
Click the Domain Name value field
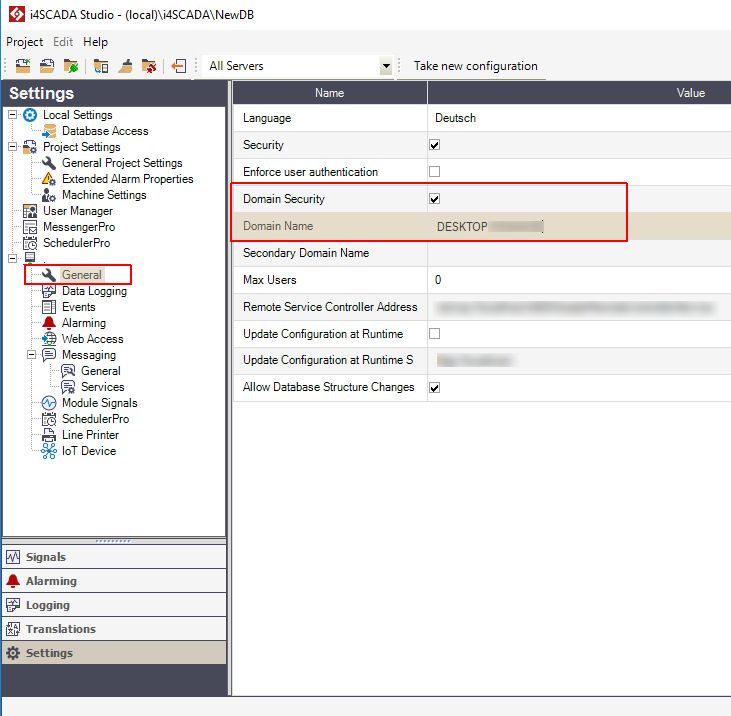pos(579,227)
